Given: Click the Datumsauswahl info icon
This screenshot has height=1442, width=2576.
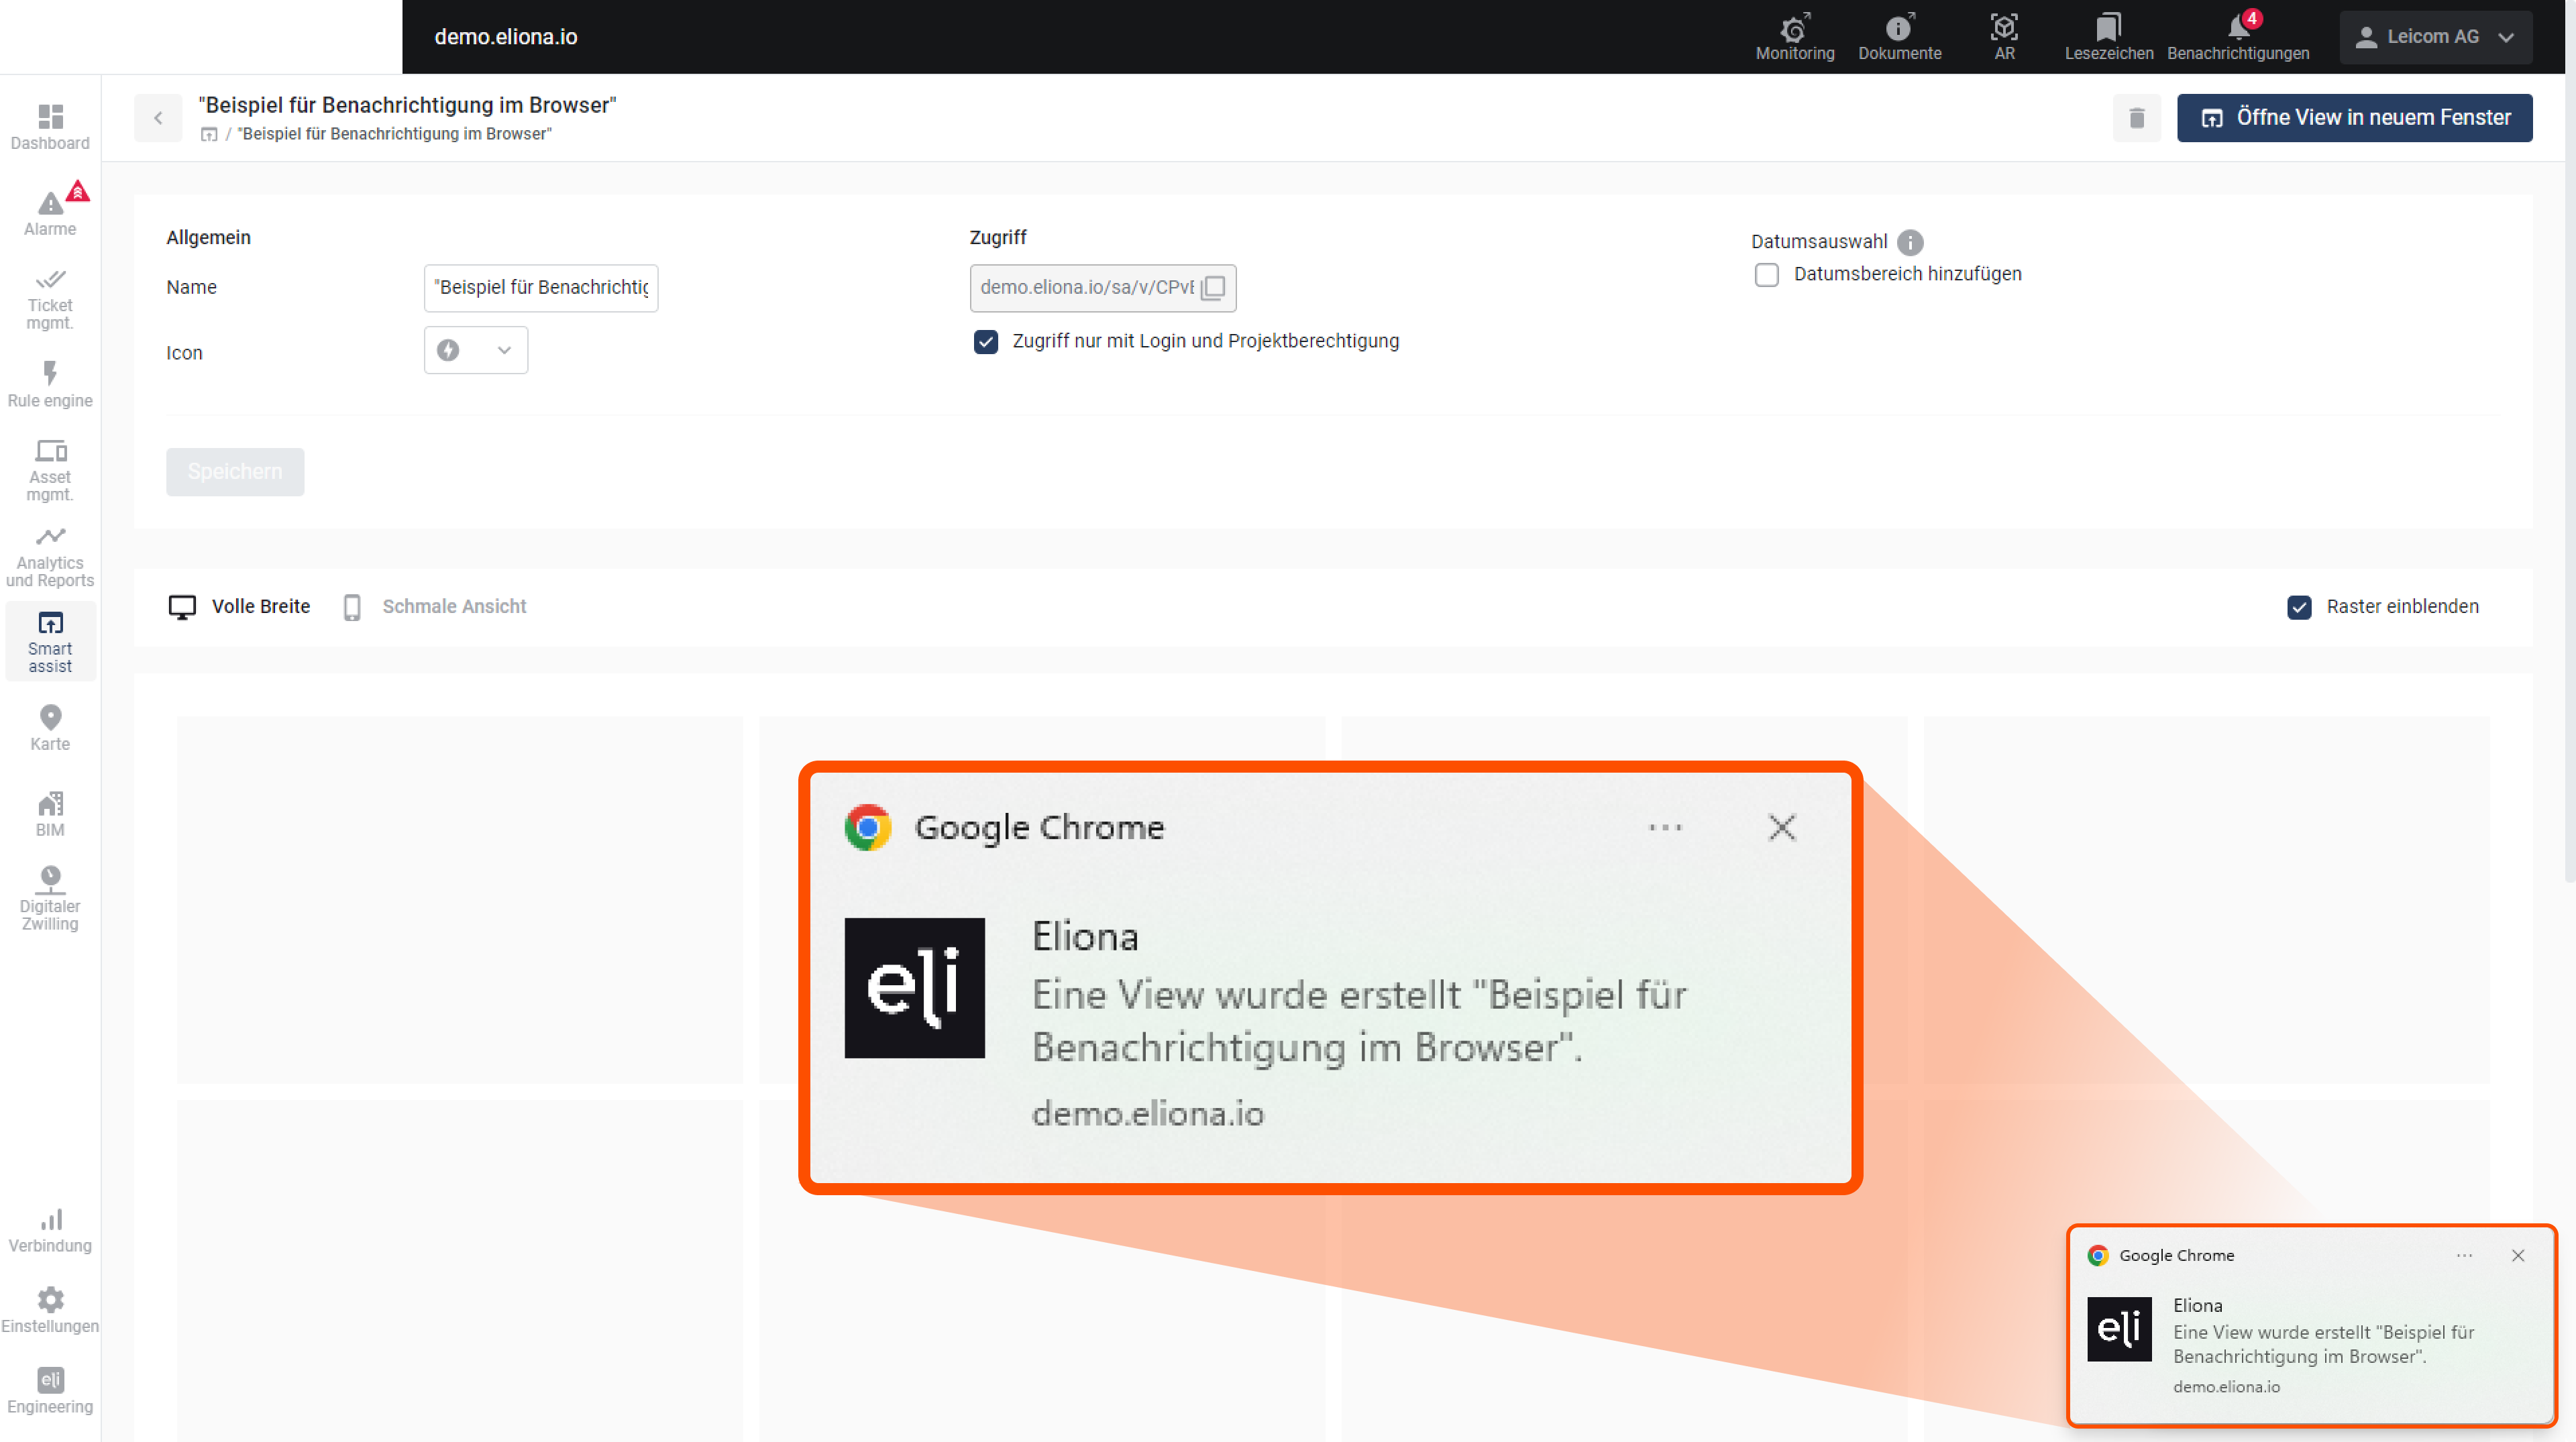Looking at the screenshot, I should coord(1909,242).
